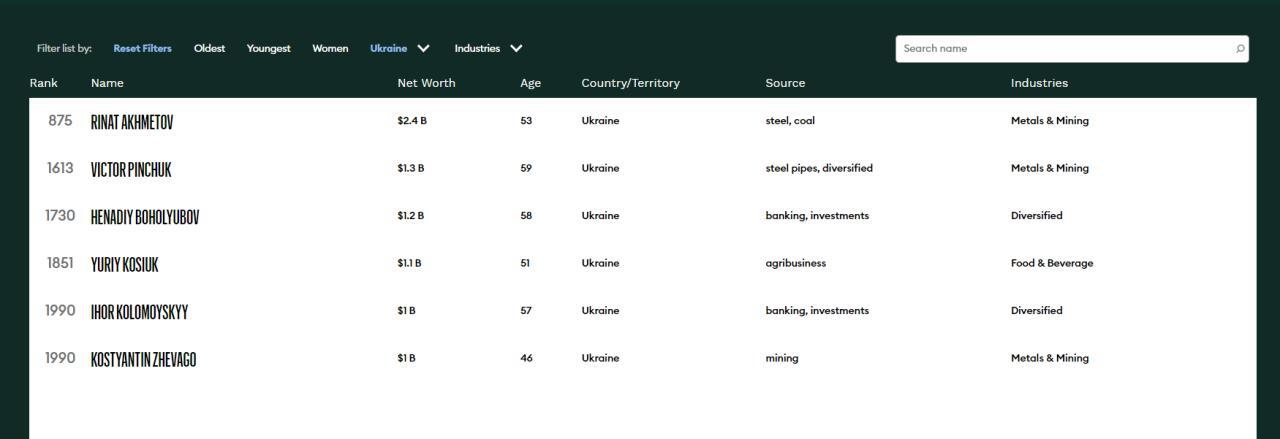Expand the Ukraine country dropdown chevron
The height and width of the screenshot is (439, 1280).
tap(423, 48)
